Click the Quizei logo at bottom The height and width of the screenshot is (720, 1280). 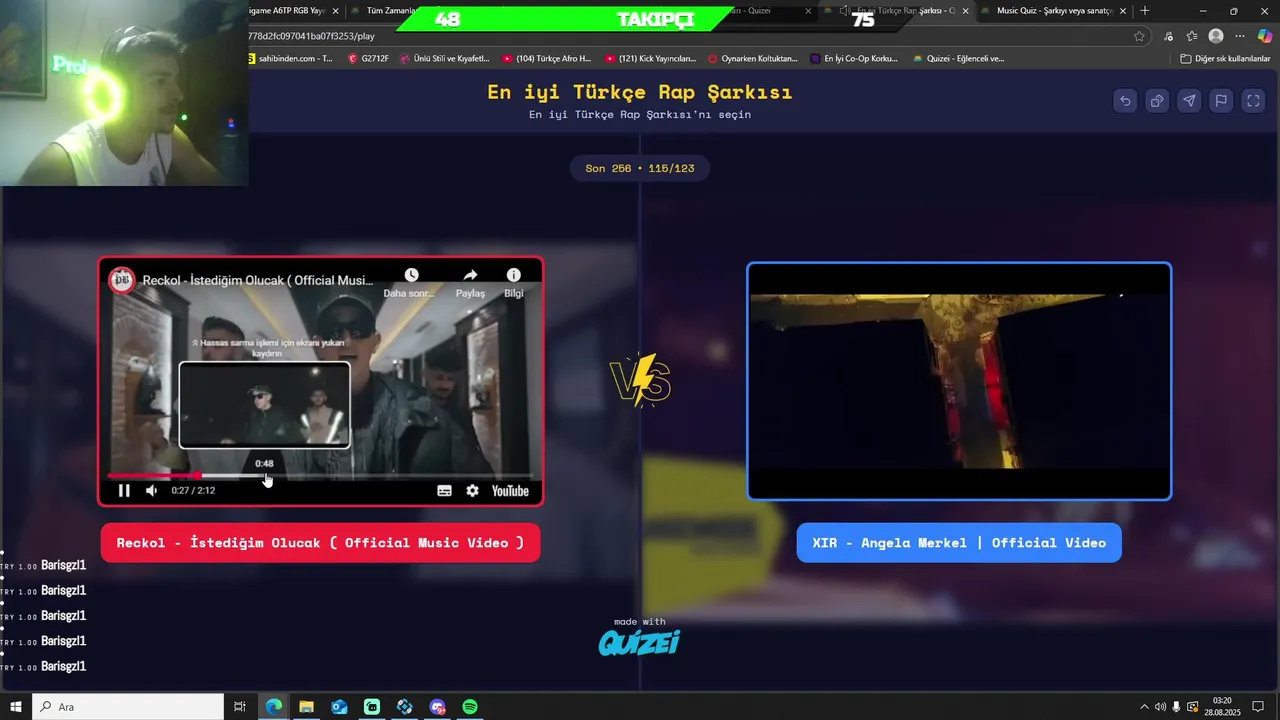point(639,642)
